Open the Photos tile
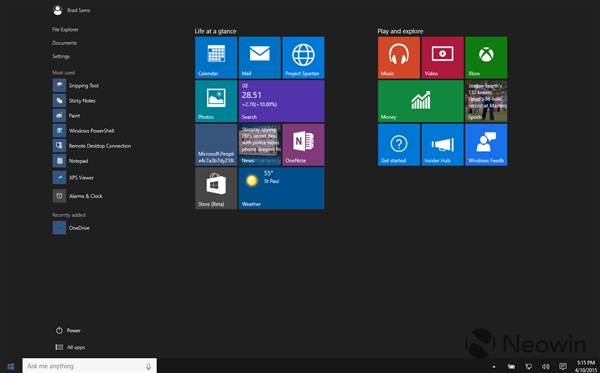600x373 pixels. (216, 101)
